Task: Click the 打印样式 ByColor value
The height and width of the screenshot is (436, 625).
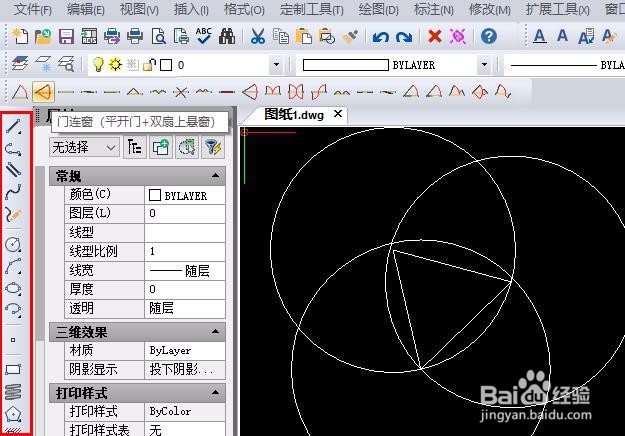Action: coord(185,411)
